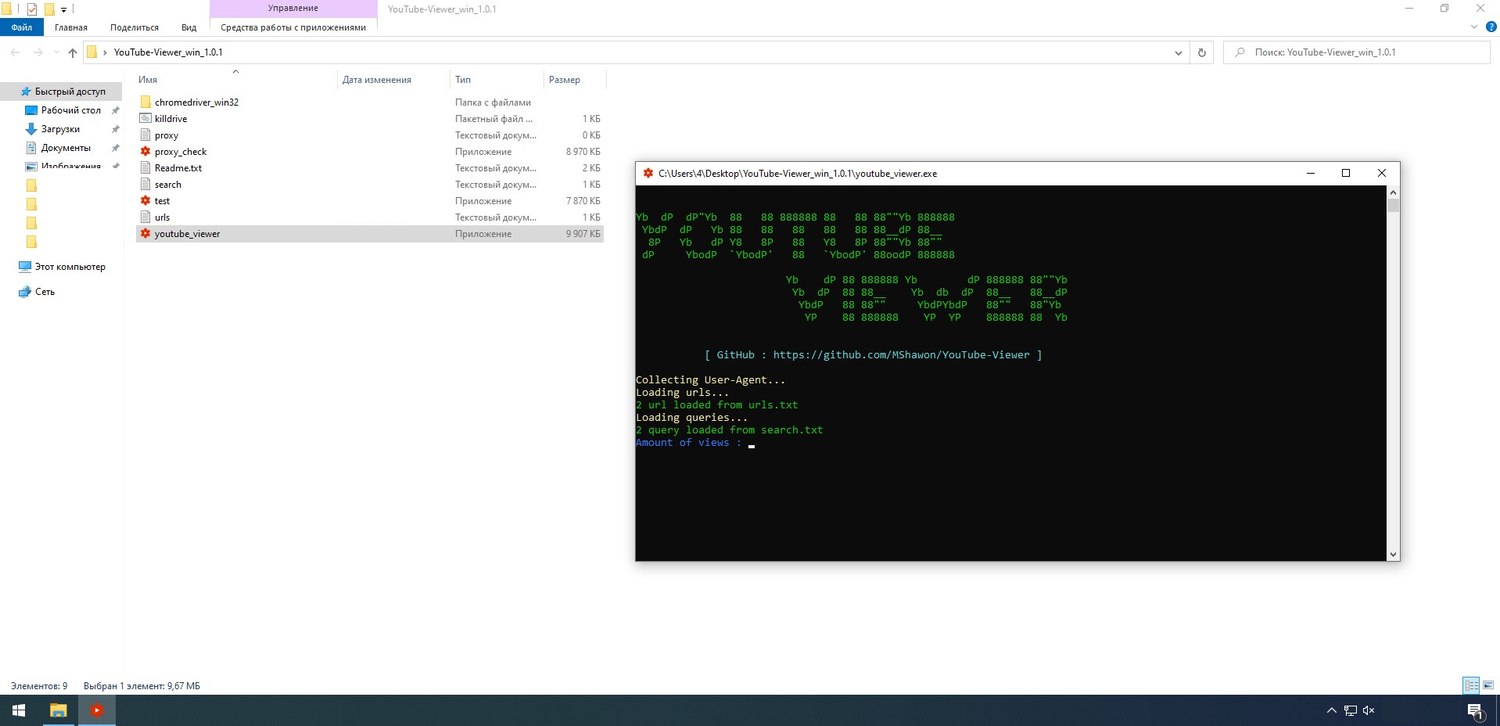This screenshot has width=1500, height=726.
Task: Click the 9 907 КБ size cell
Action: [583, 234]
